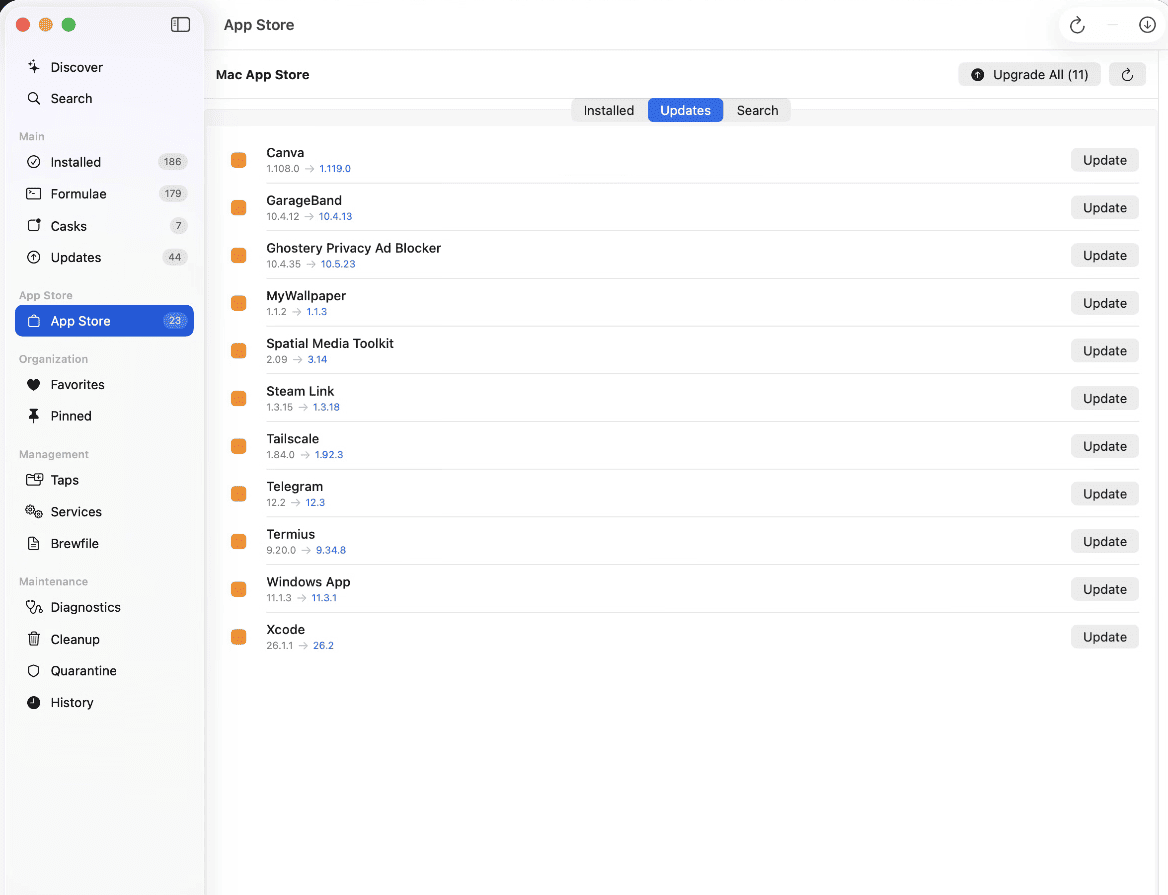1168x895 pixels.
Task: Open Discover in the sidebar
Action: click(x=104, y=67)
